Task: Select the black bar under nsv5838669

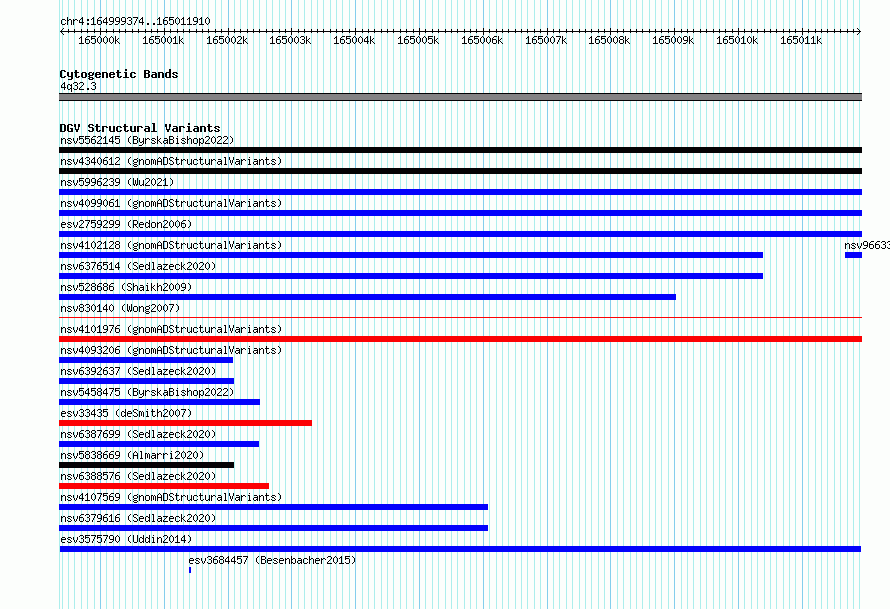Action: coord(146,465)
